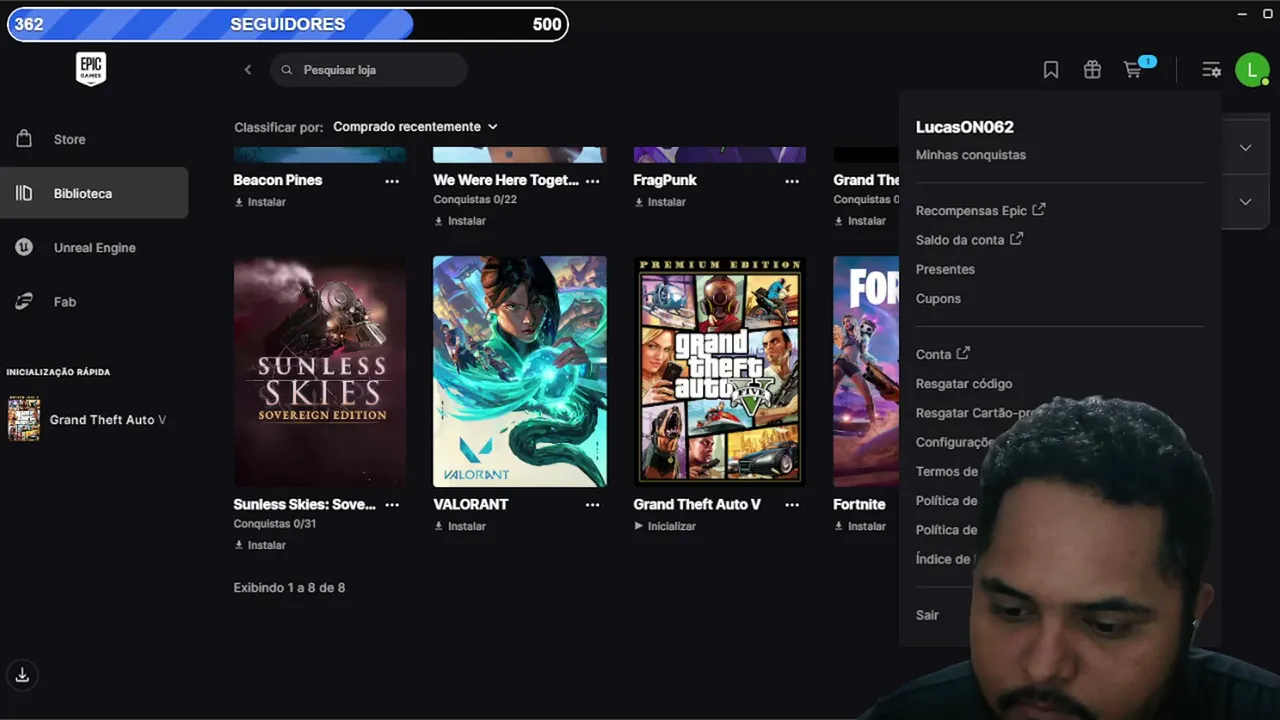Open Minhas conquistas from profile menu

(x=971, y=155)
